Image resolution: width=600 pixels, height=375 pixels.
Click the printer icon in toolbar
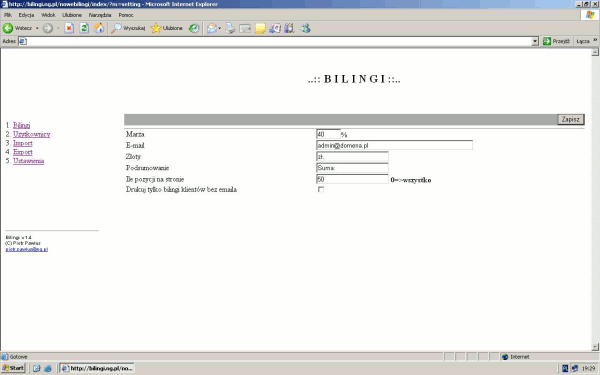[230, 28]
